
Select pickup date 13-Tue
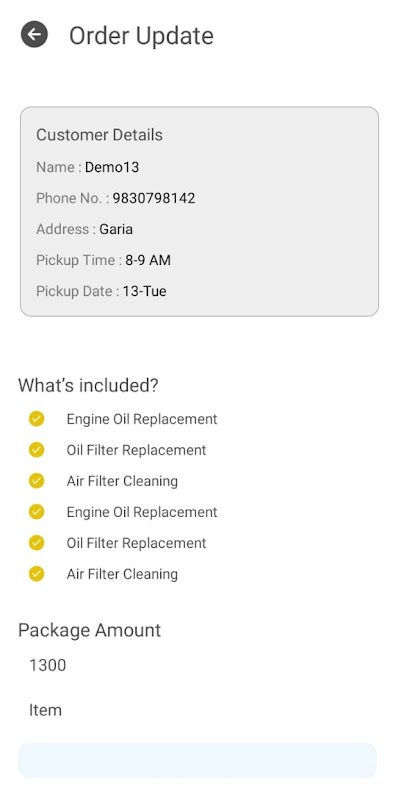(x=144, y=291)
